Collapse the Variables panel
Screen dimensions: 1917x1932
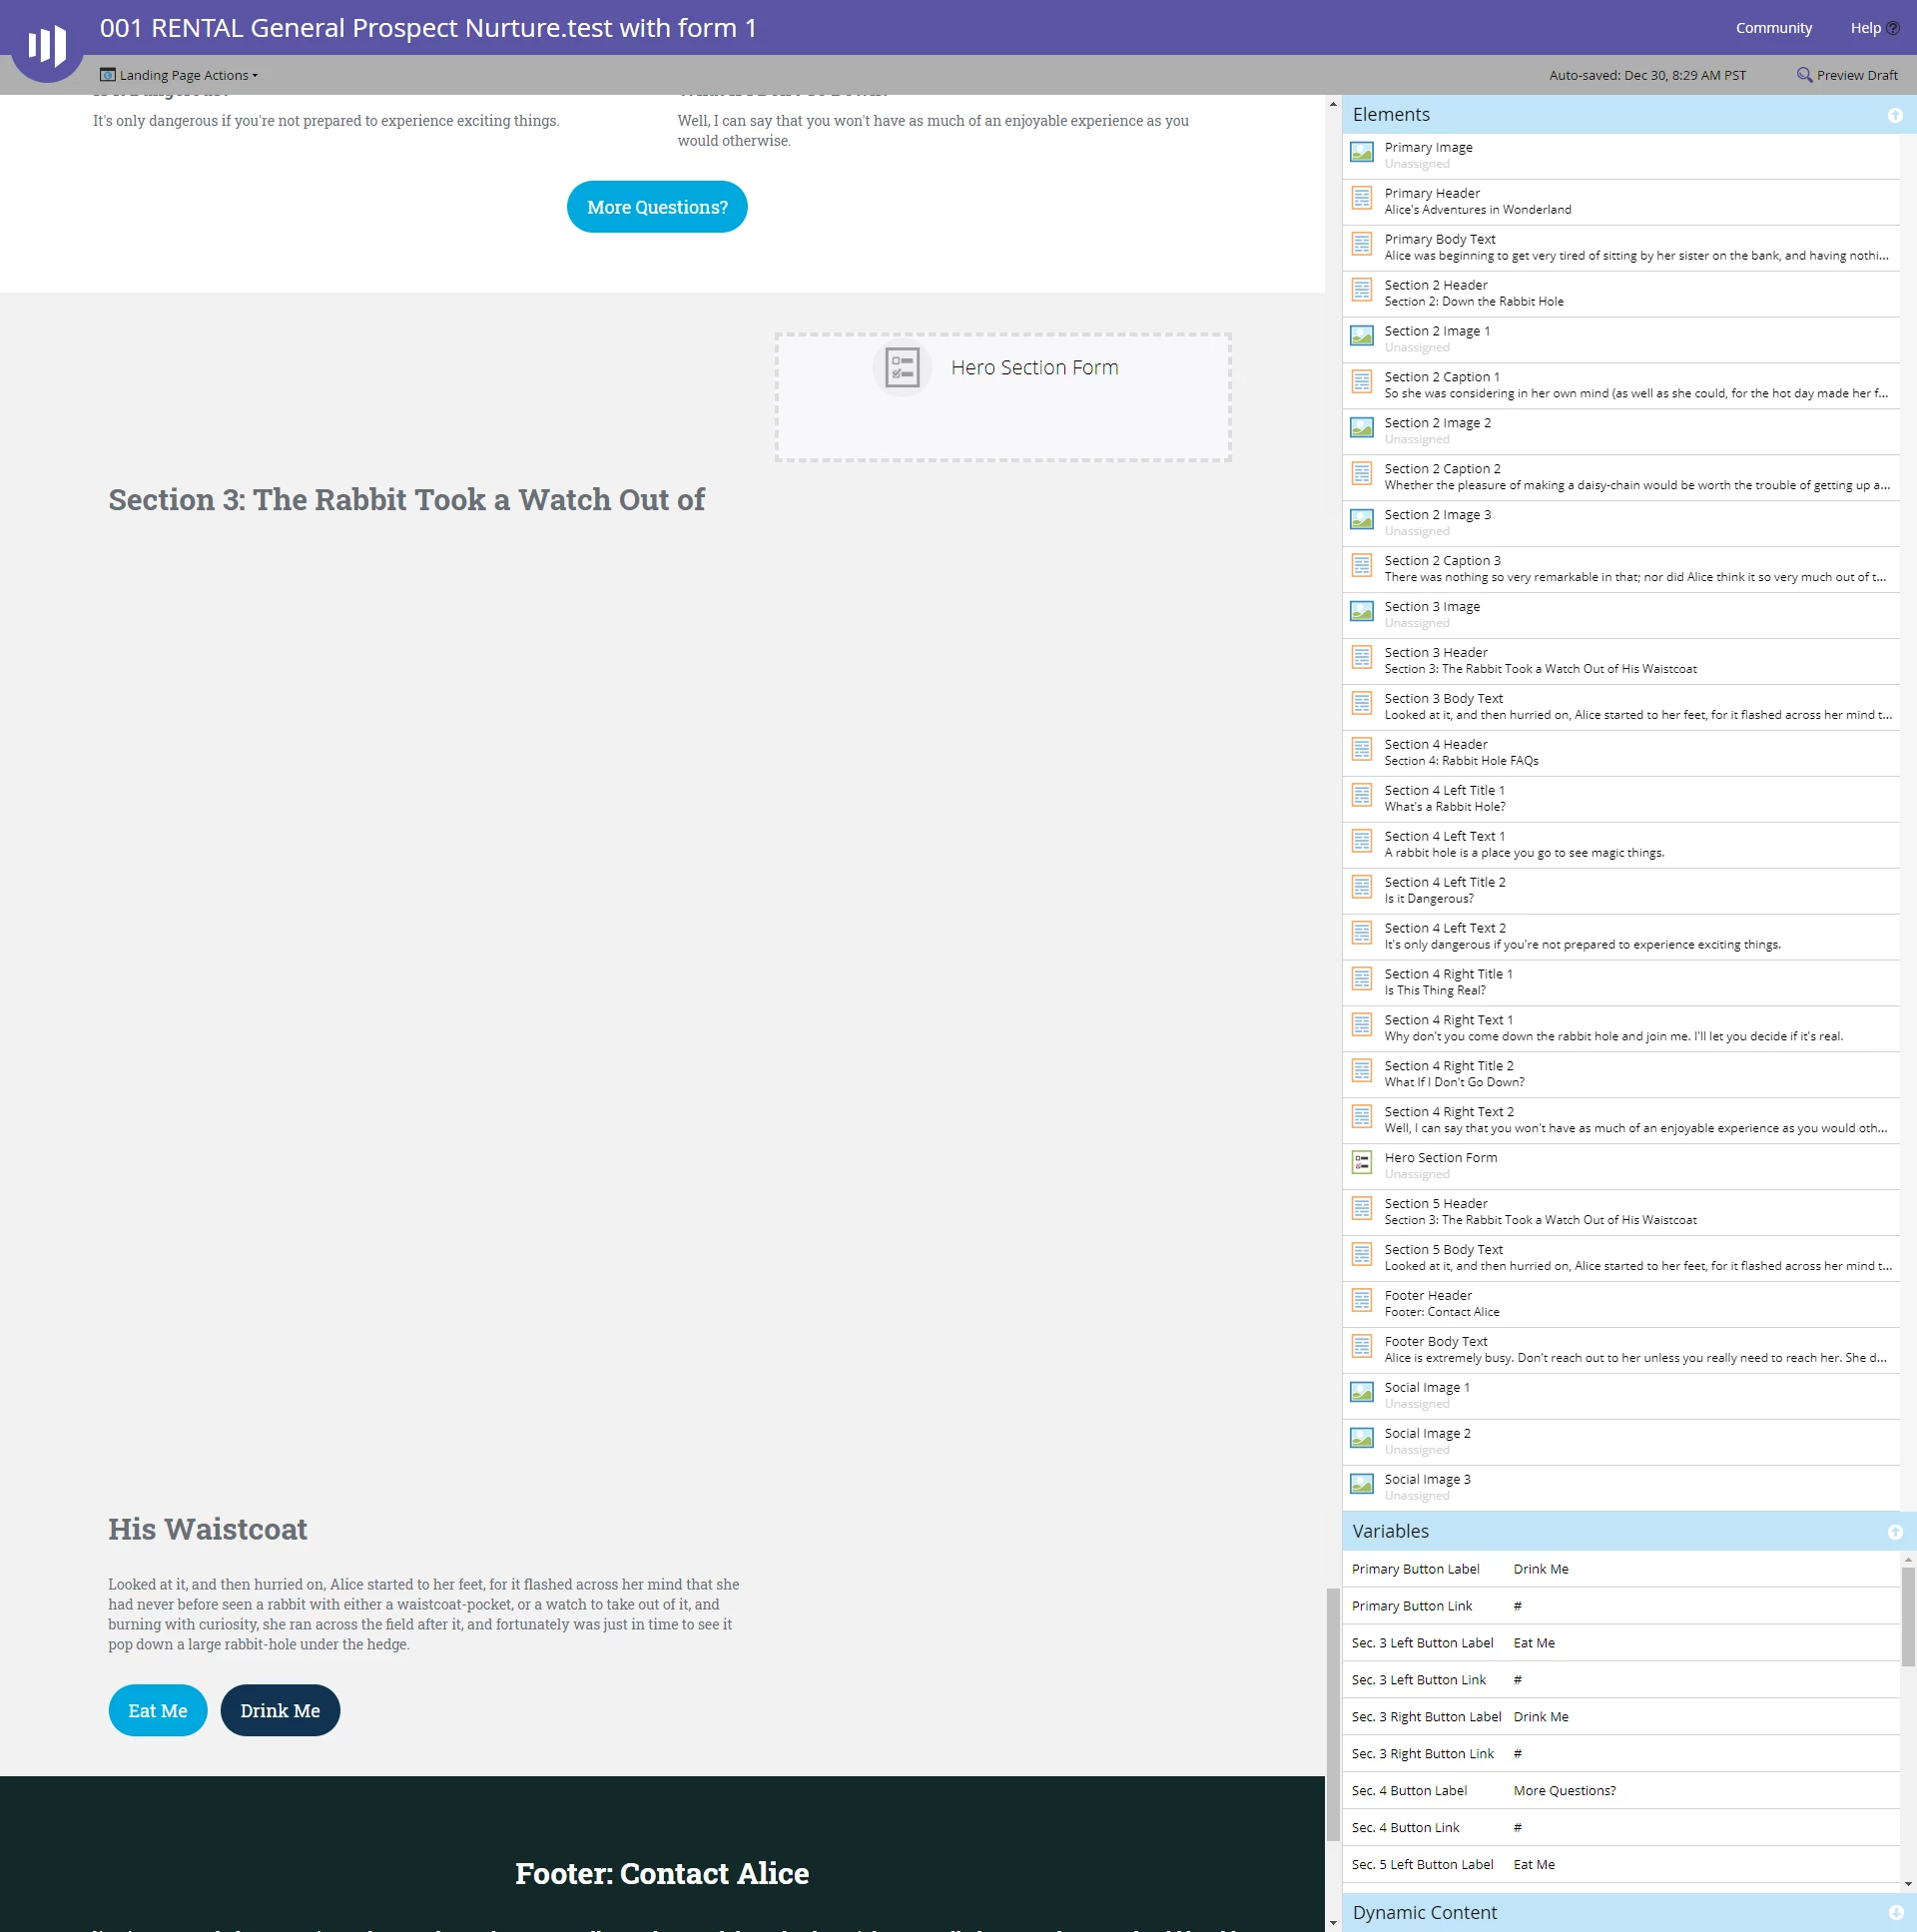[1894, 1532]
